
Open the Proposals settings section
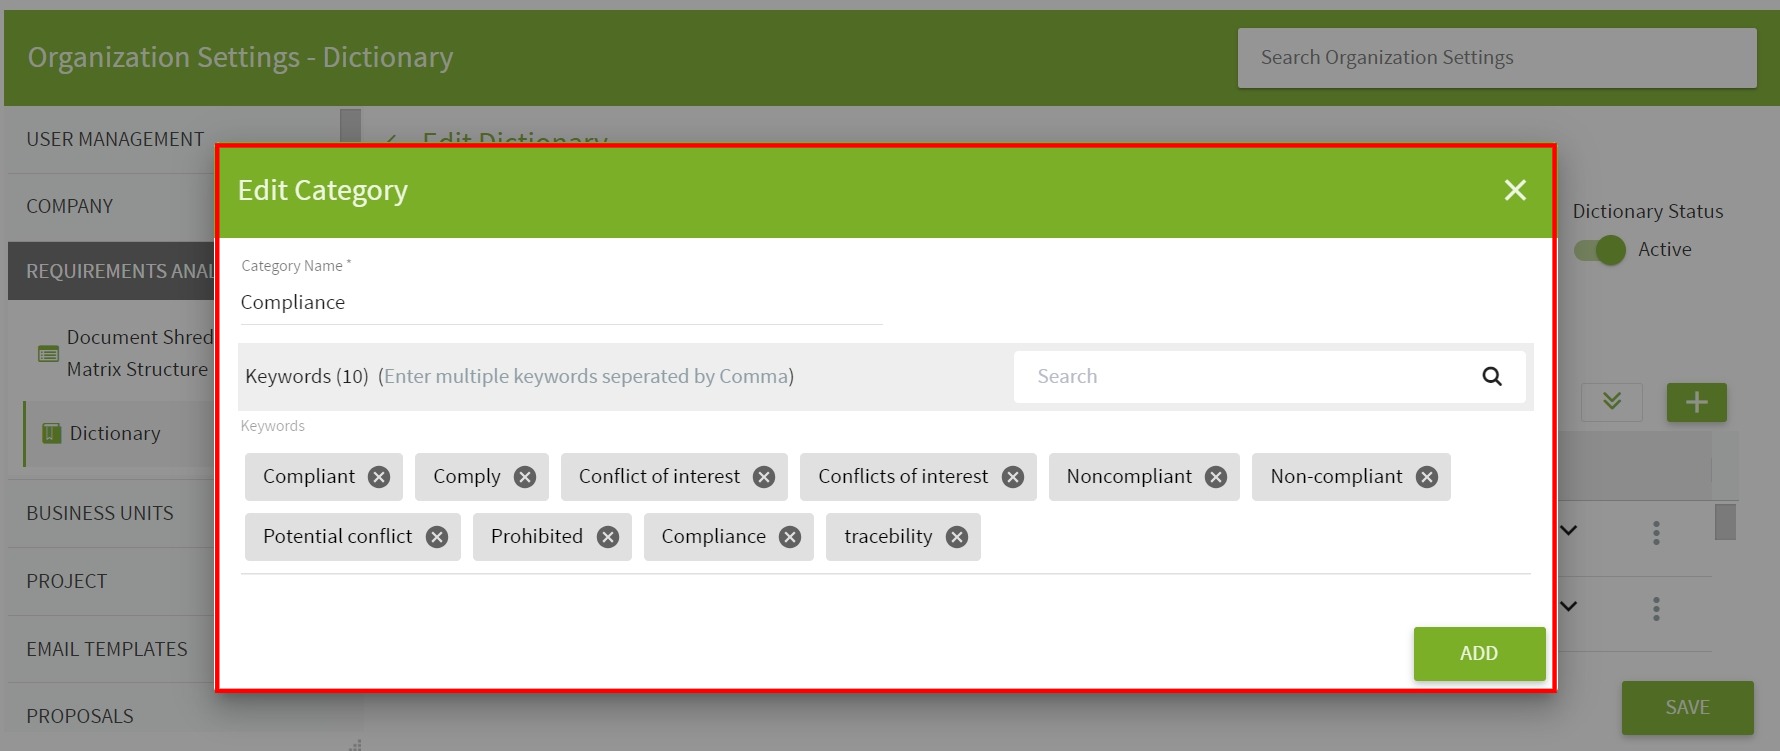click(x=80, y=716)
